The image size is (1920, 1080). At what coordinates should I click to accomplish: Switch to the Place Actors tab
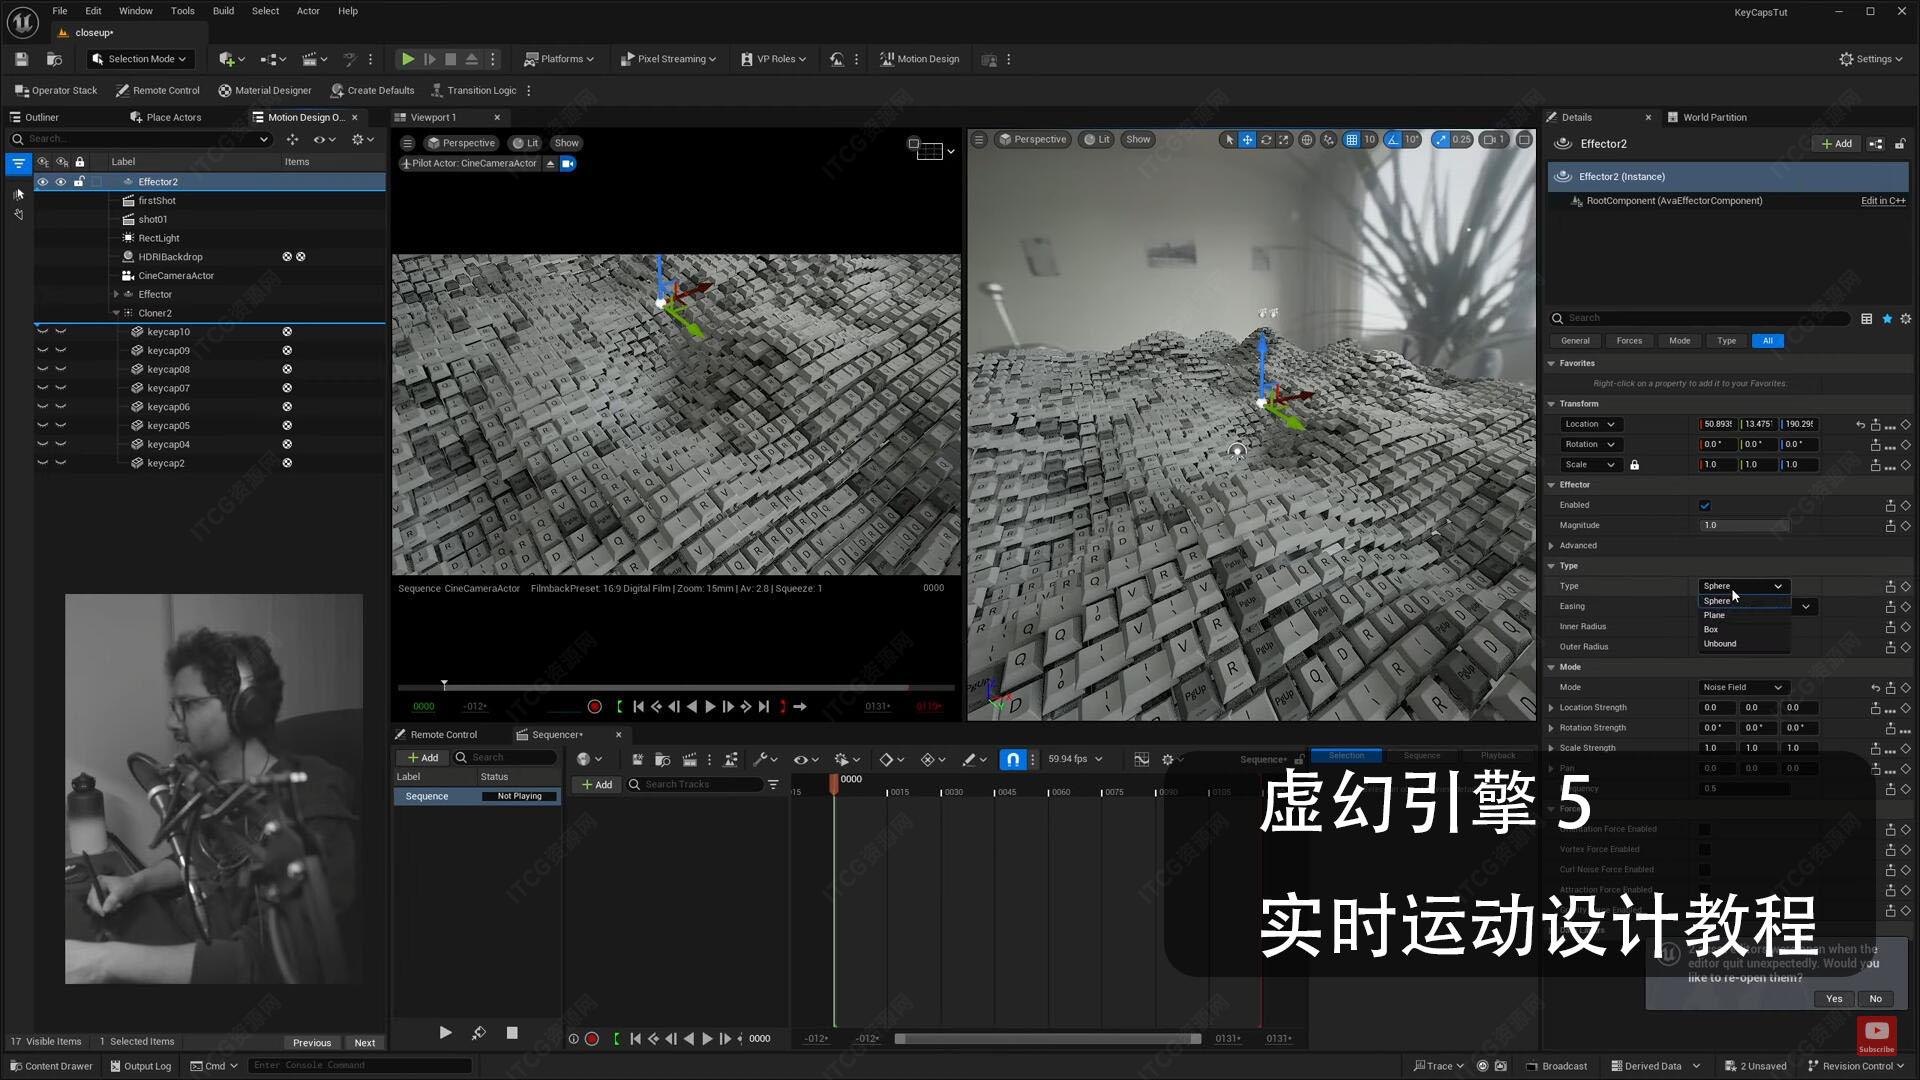coord(165,117)
